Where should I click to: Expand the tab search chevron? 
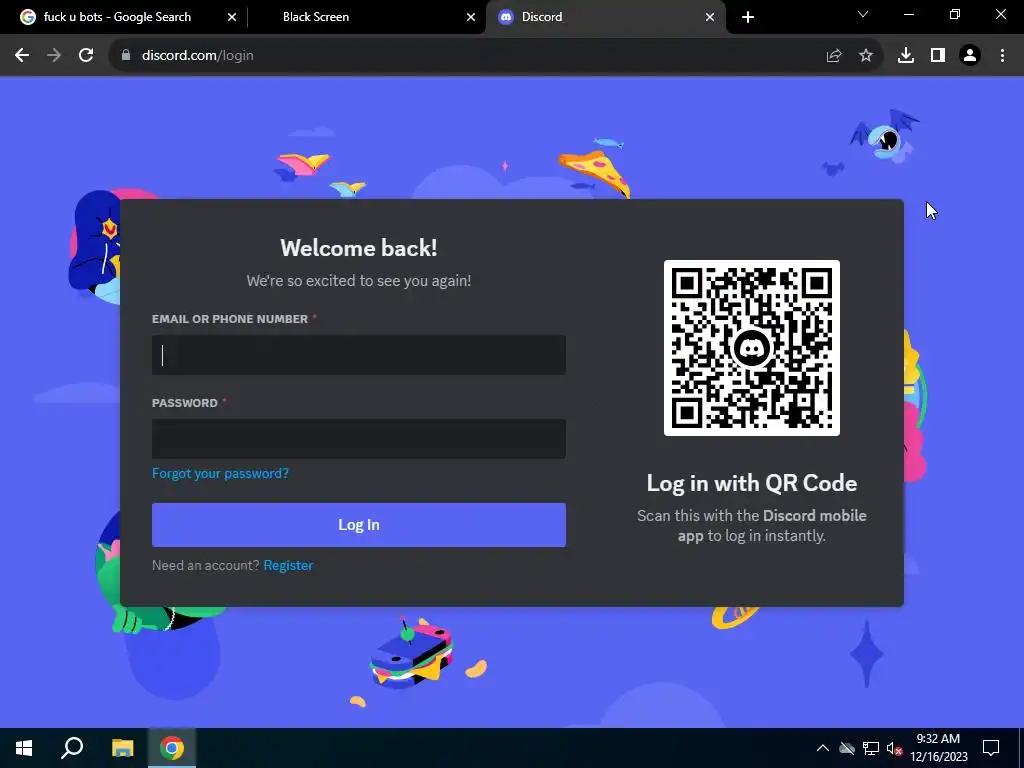(863, 14)
